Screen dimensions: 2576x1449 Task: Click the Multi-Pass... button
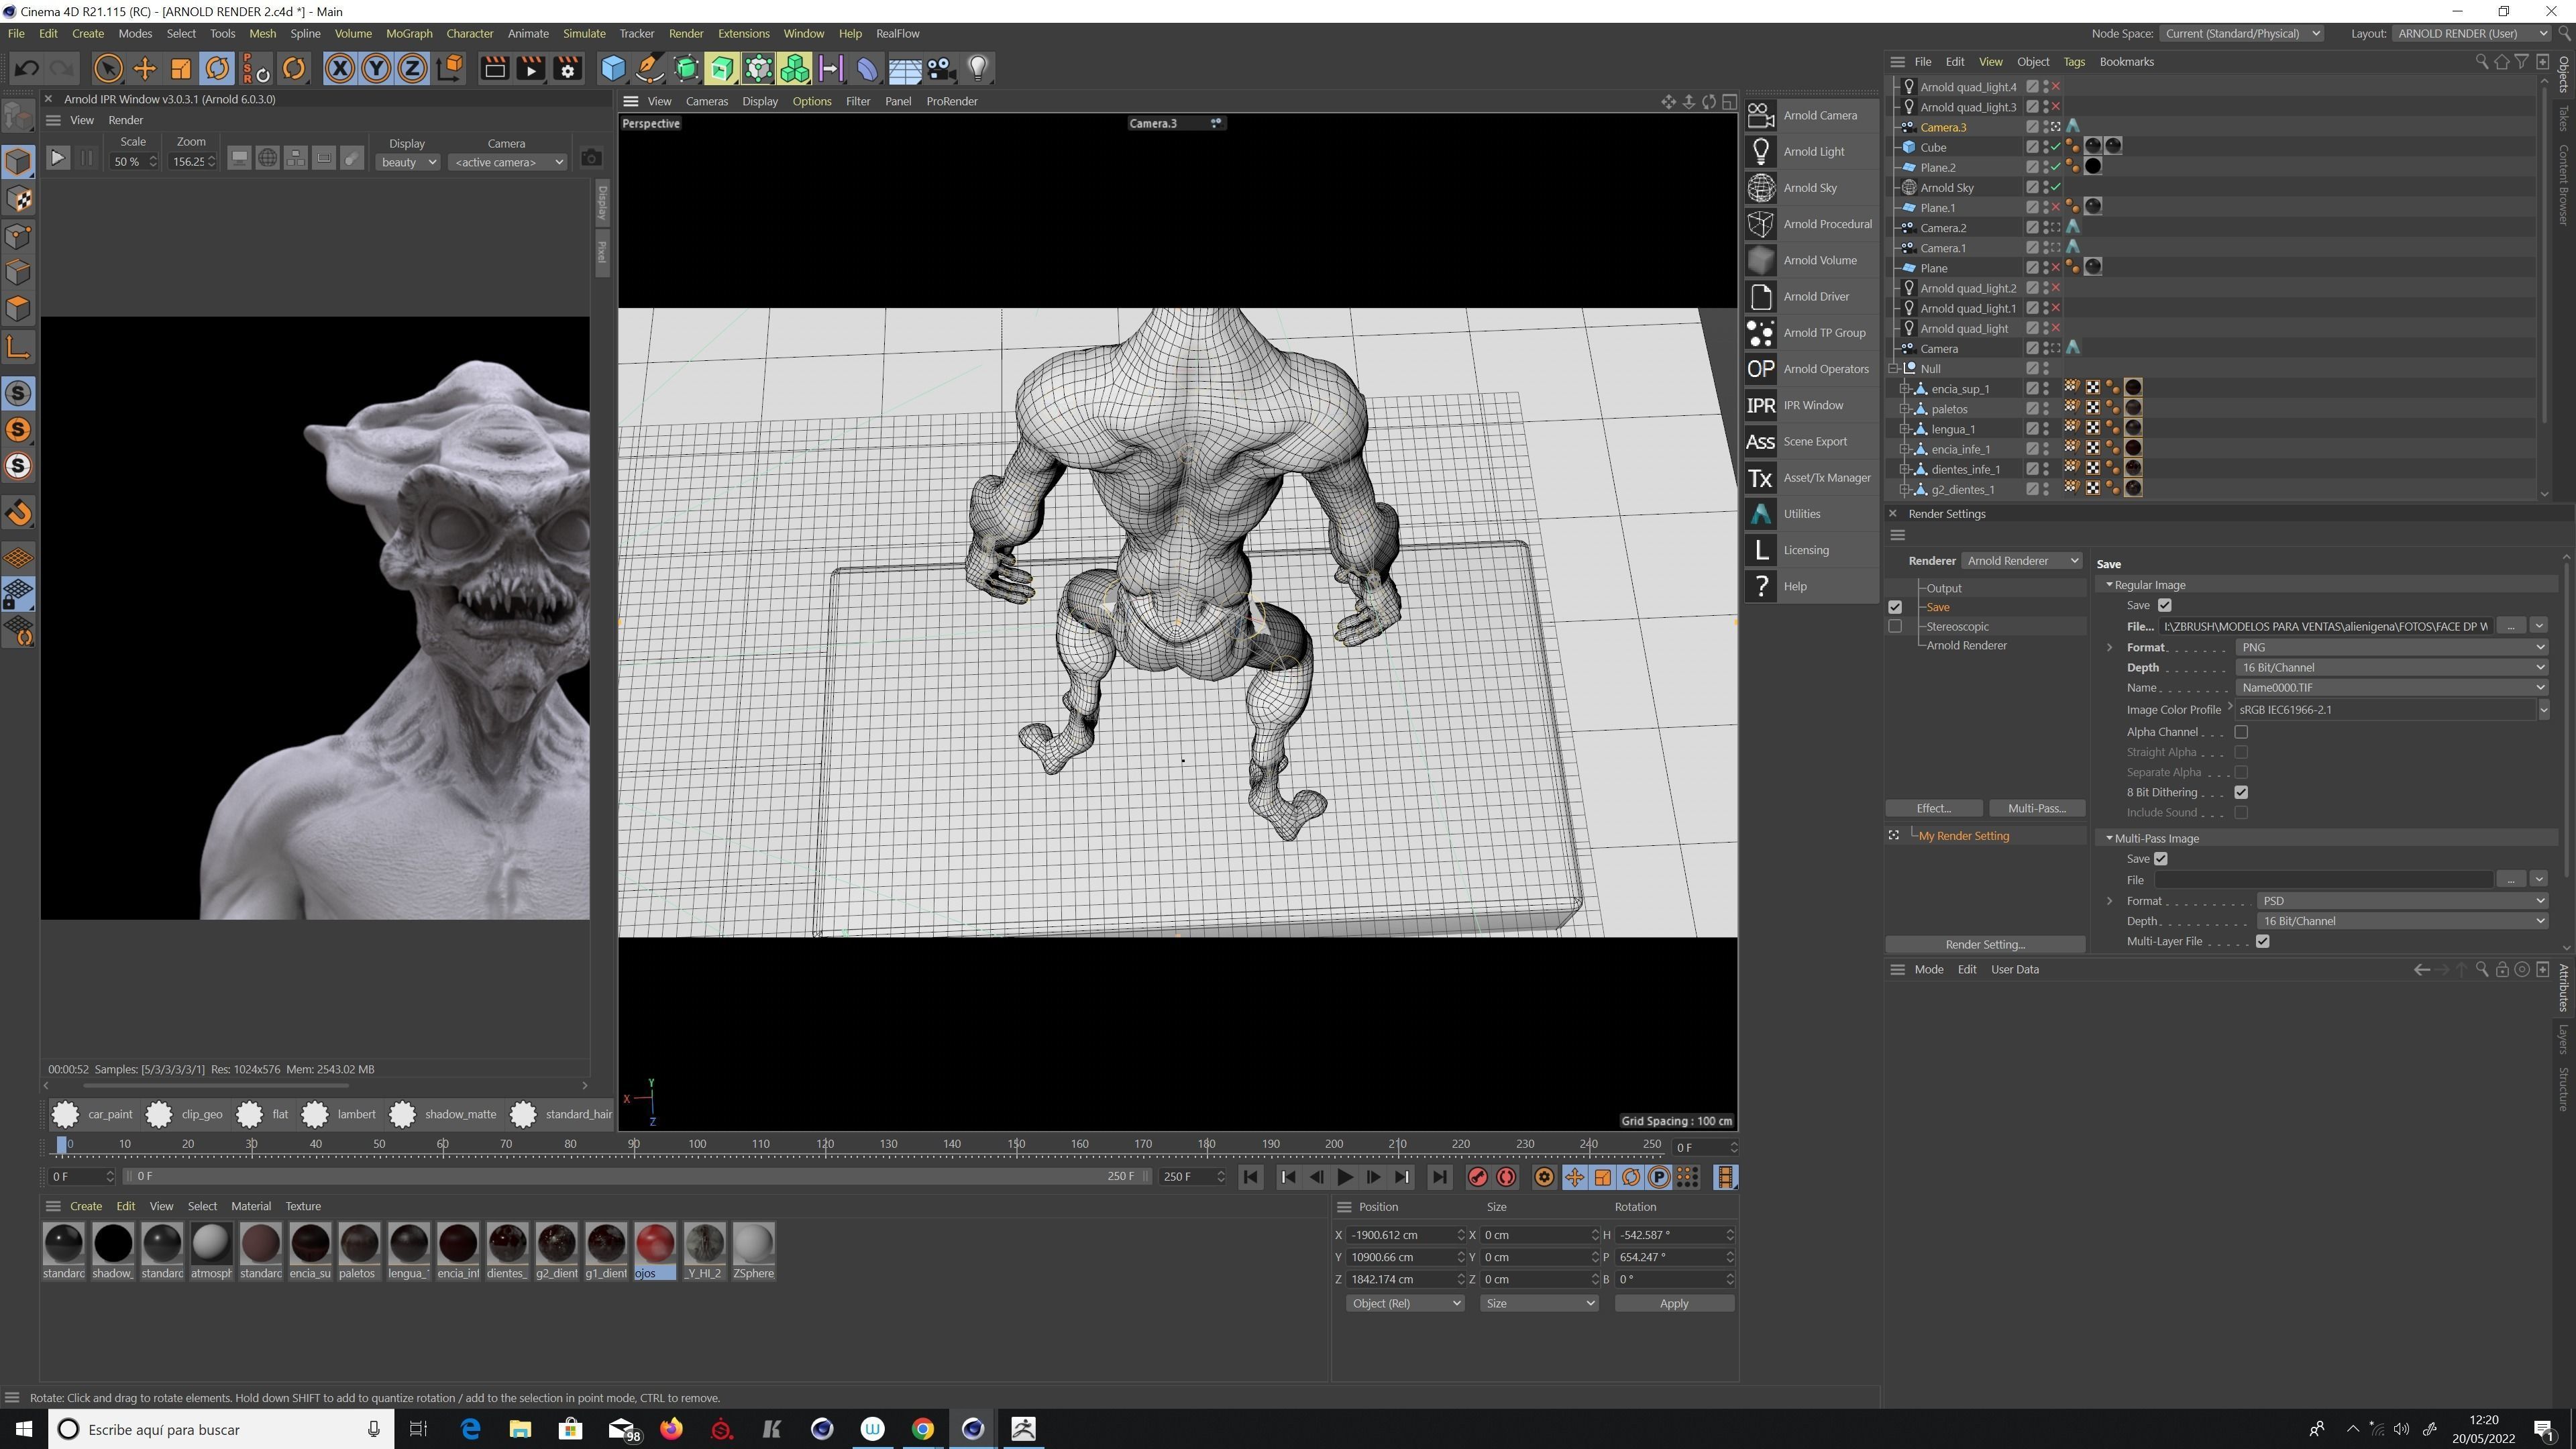(2036, 808)
